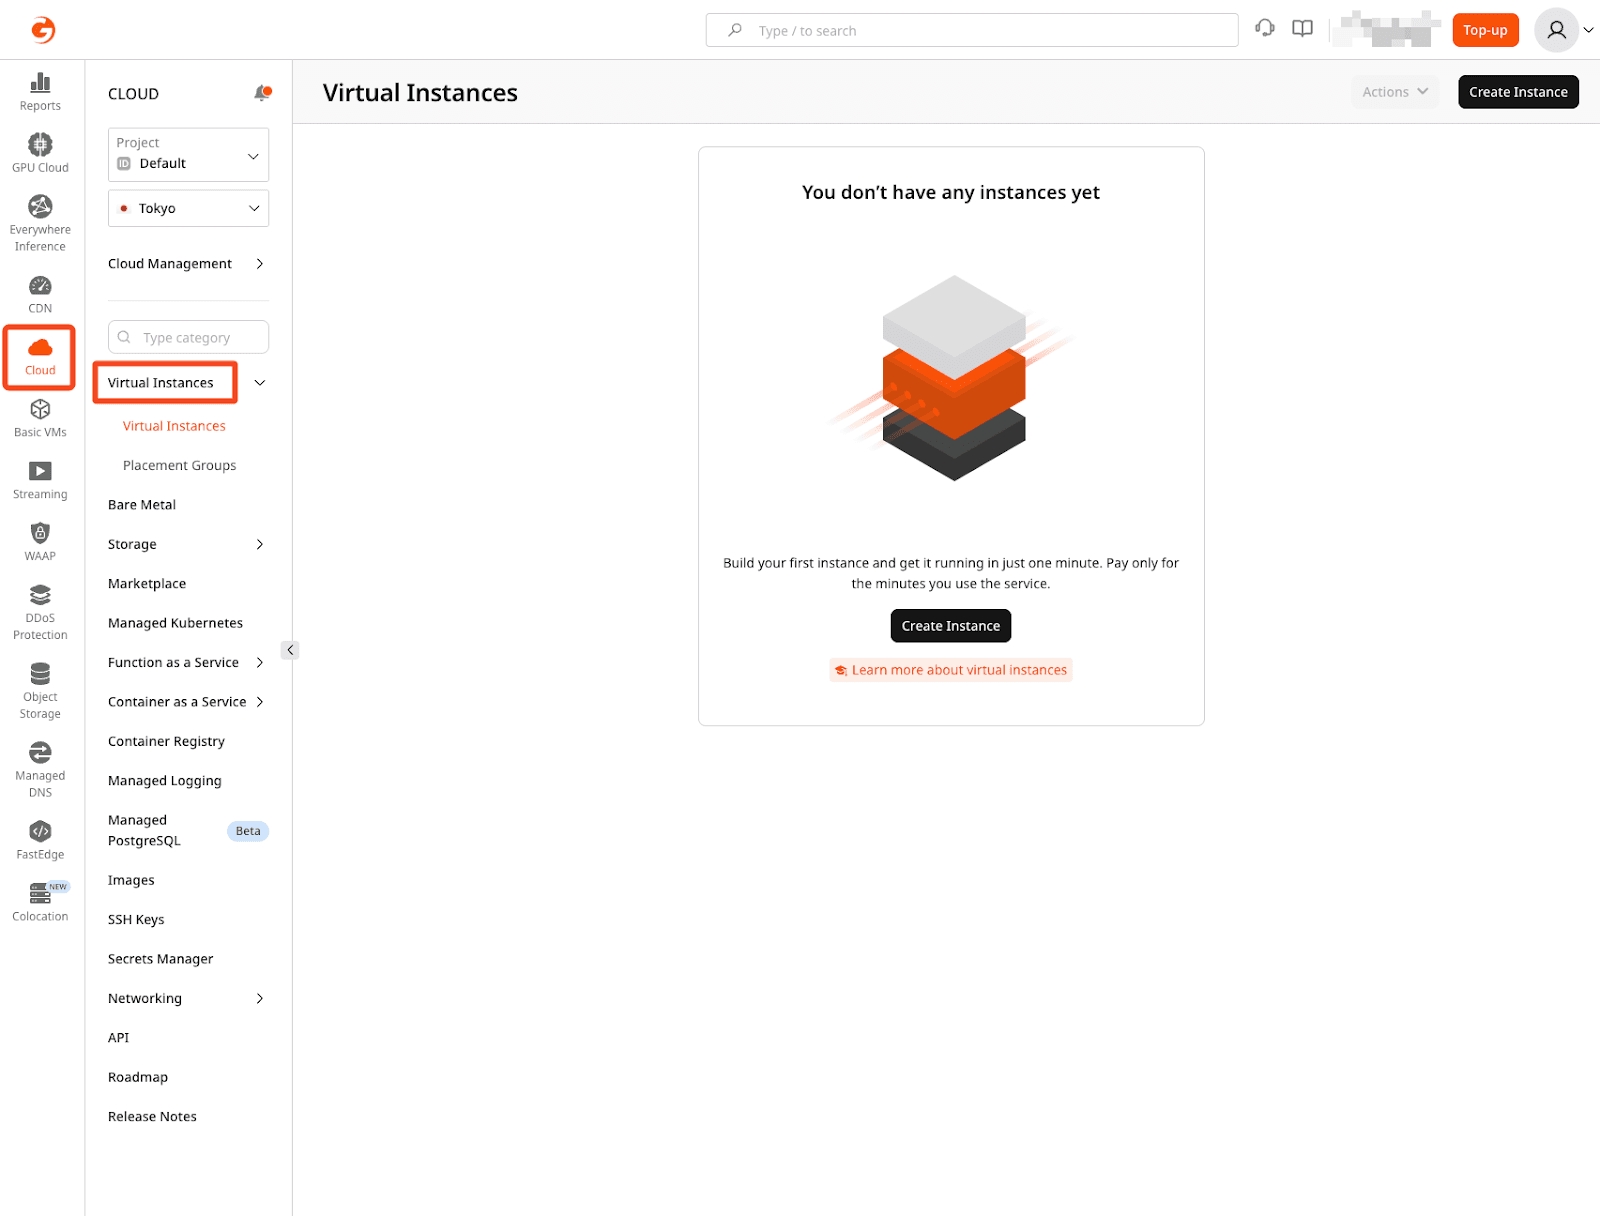Open Managed Kubernetes menu item
Viewport: 1600px width, 1216px height.
(x=175, y=623)
